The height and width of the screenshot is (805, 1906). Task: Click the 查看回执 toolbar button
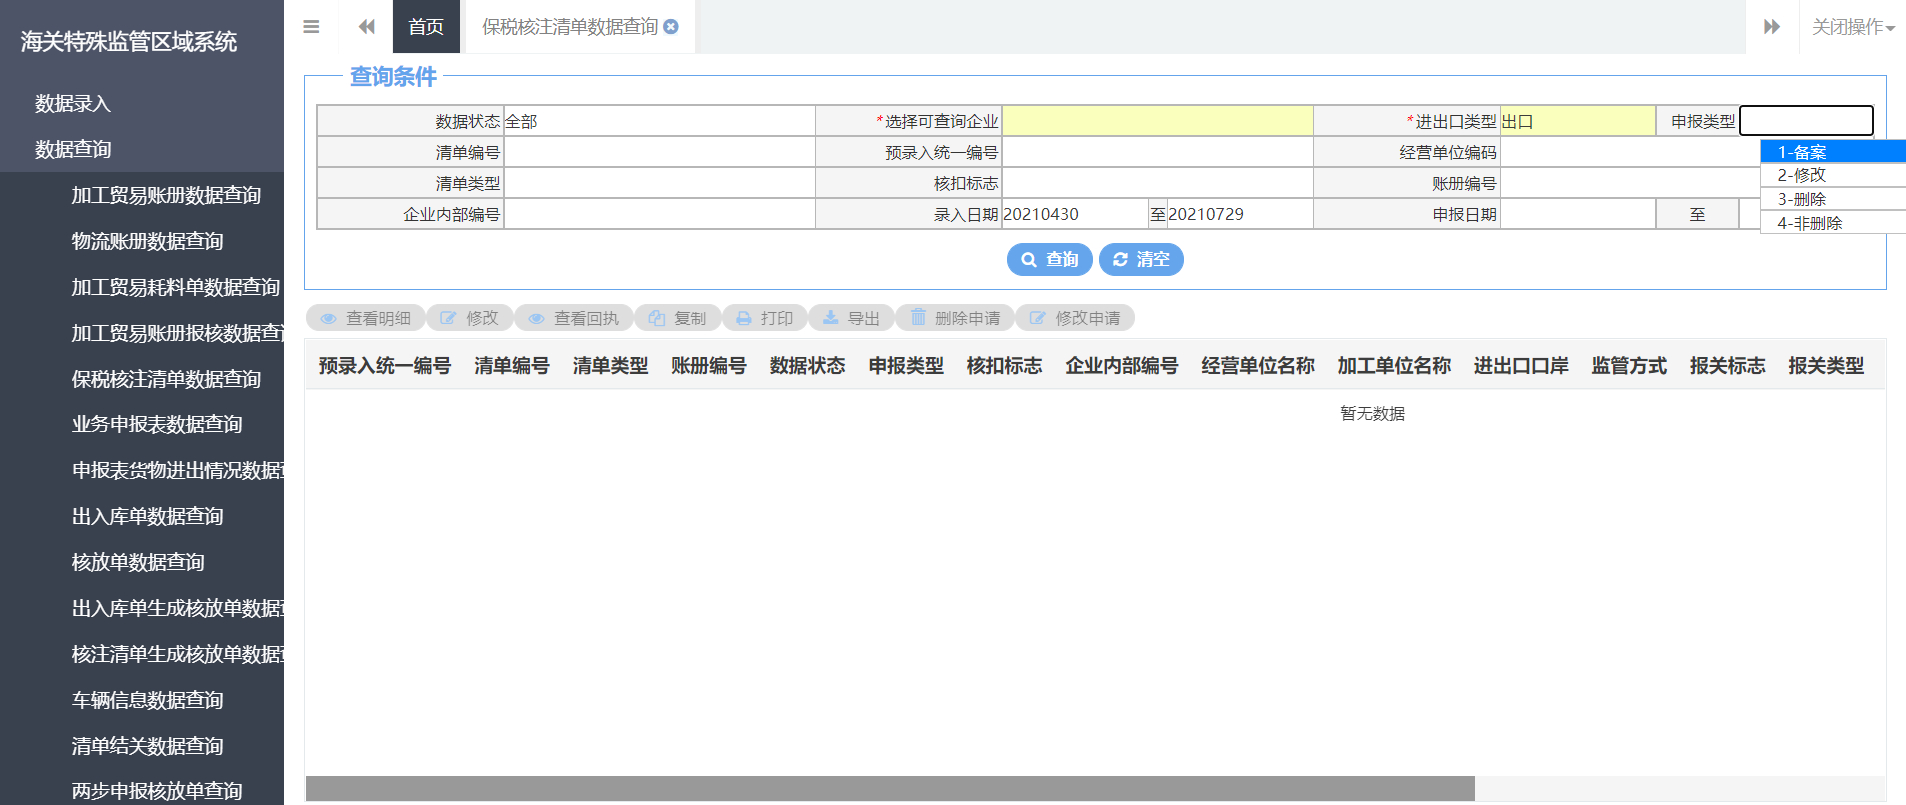click(x=574, y=318)
